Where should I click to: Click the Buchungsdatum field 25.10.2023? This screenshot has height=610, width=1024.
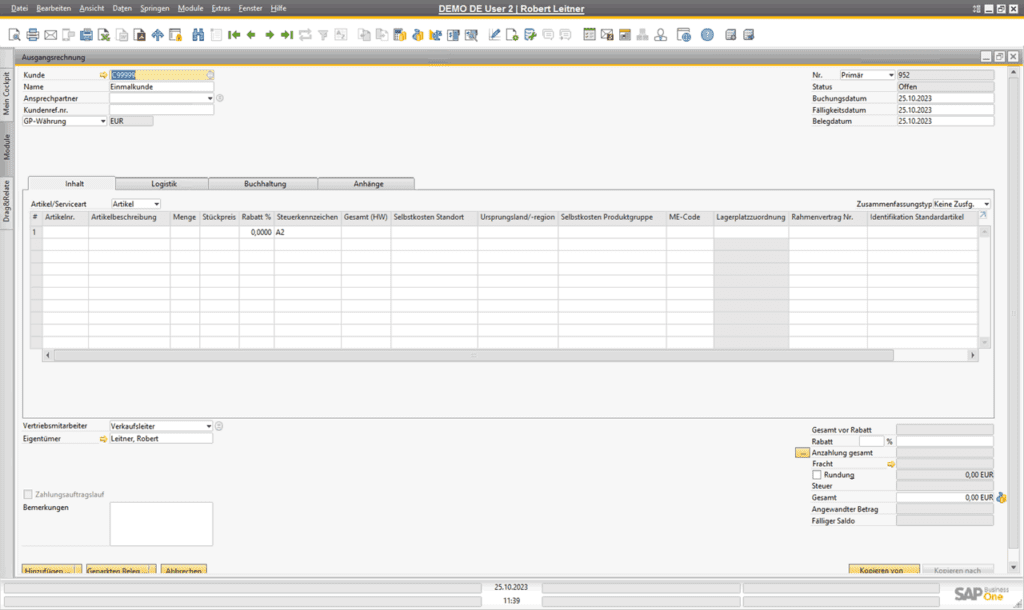pos(945,99)
